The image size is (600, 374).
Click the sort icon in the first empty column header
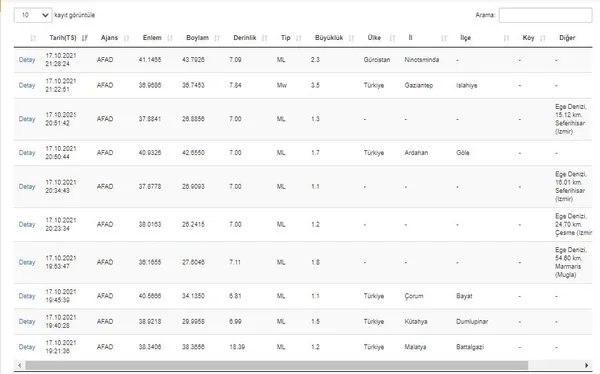pos(33,38)
